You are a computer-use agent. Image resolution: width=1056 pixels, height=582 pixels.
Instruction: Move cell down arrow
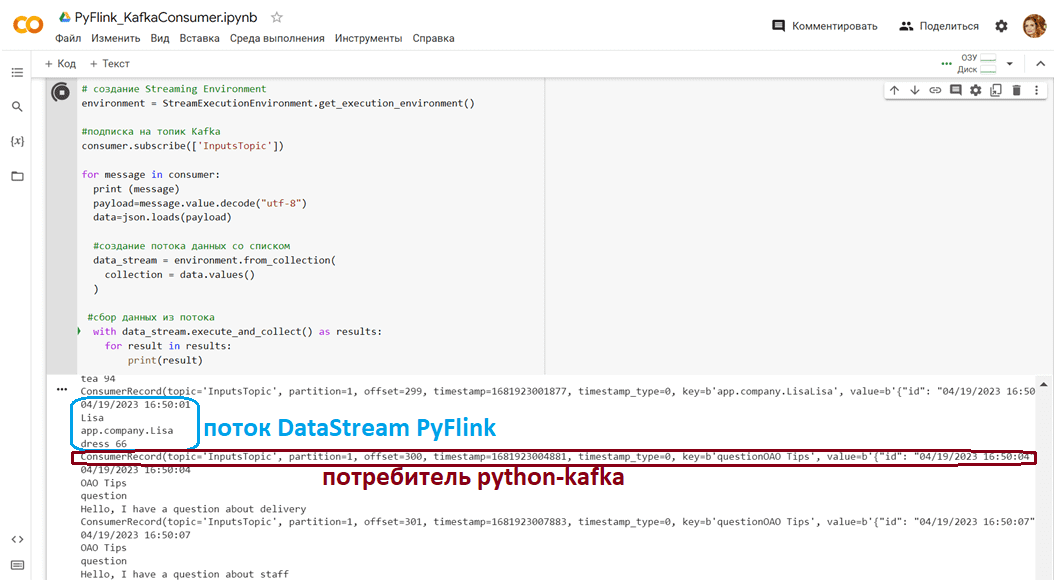tap(915, 90)
